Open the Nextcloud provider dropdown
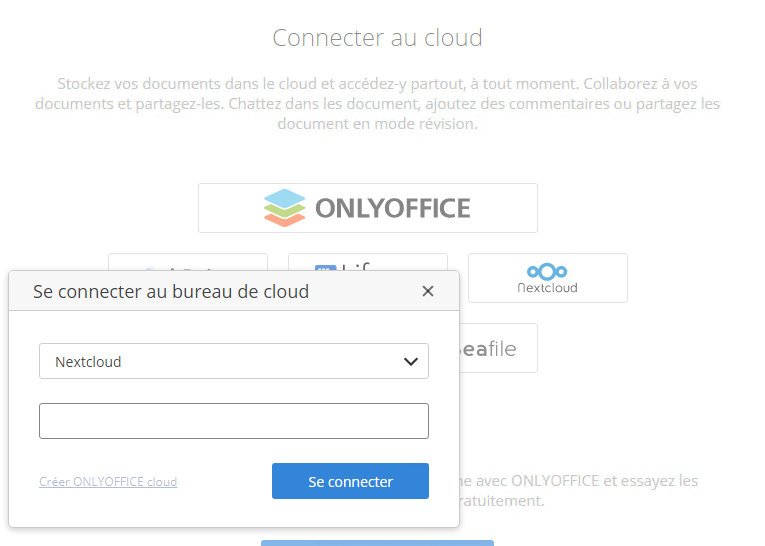765x546 pixels. point(234,361)
